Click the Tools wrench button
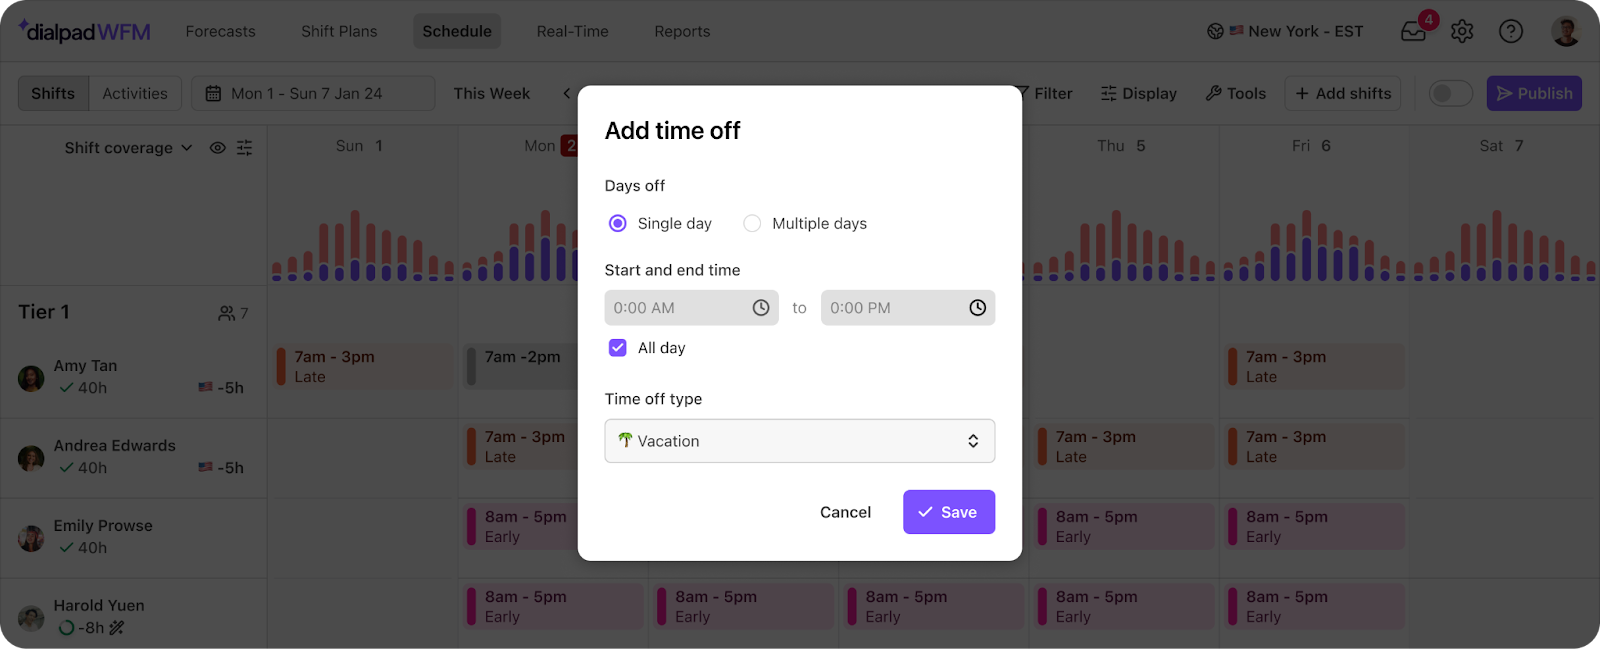Image resolution: width=1600 pixels, height=649 pixels. point(1236,93)
